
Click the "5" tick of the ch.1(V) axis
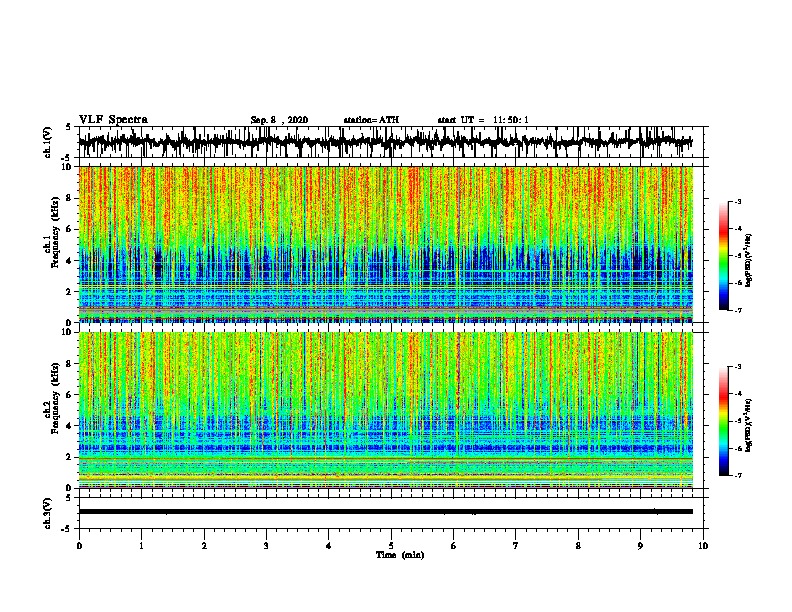69,127
